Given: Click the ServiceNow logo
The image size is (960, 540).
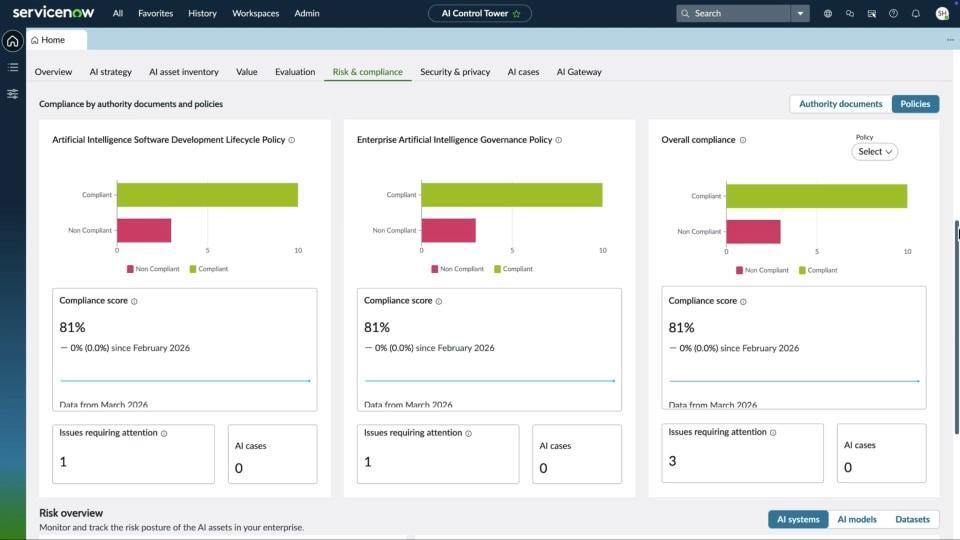Looking at the screenshot, I should 53,12.
